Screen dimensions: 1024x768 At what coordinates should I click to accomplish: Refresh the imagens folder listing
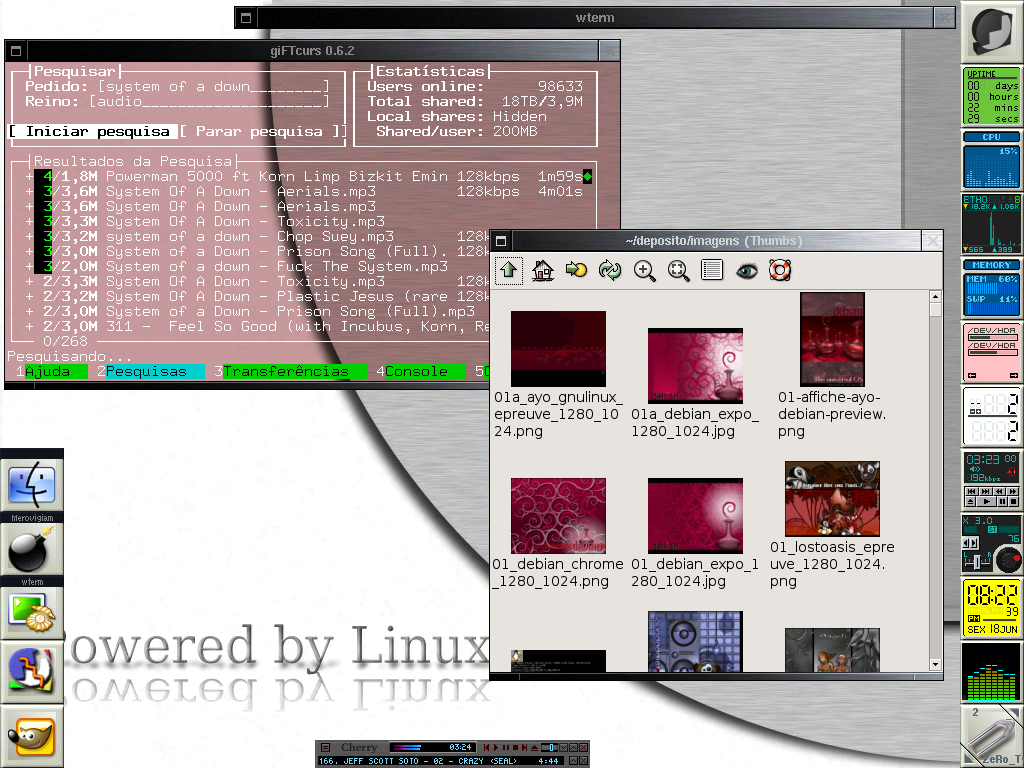point(610,270)
